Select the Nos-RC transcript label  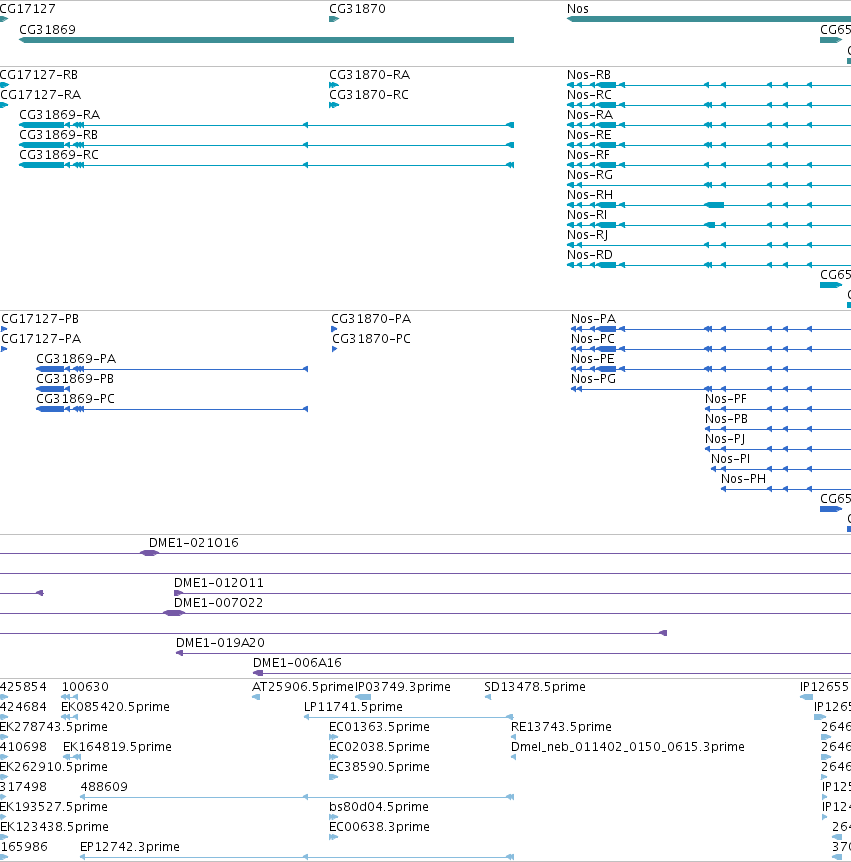[589, 95]
